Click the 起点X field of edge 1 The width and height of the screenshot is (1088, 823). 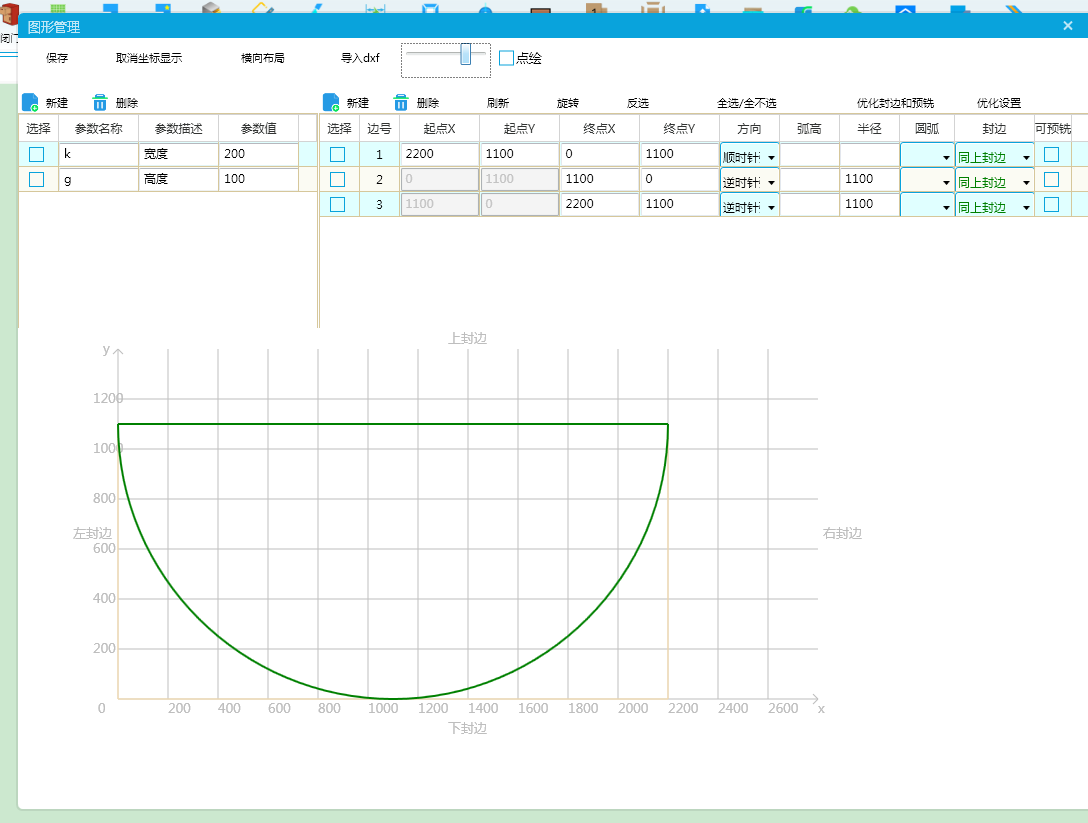click(x=439, y=154)
